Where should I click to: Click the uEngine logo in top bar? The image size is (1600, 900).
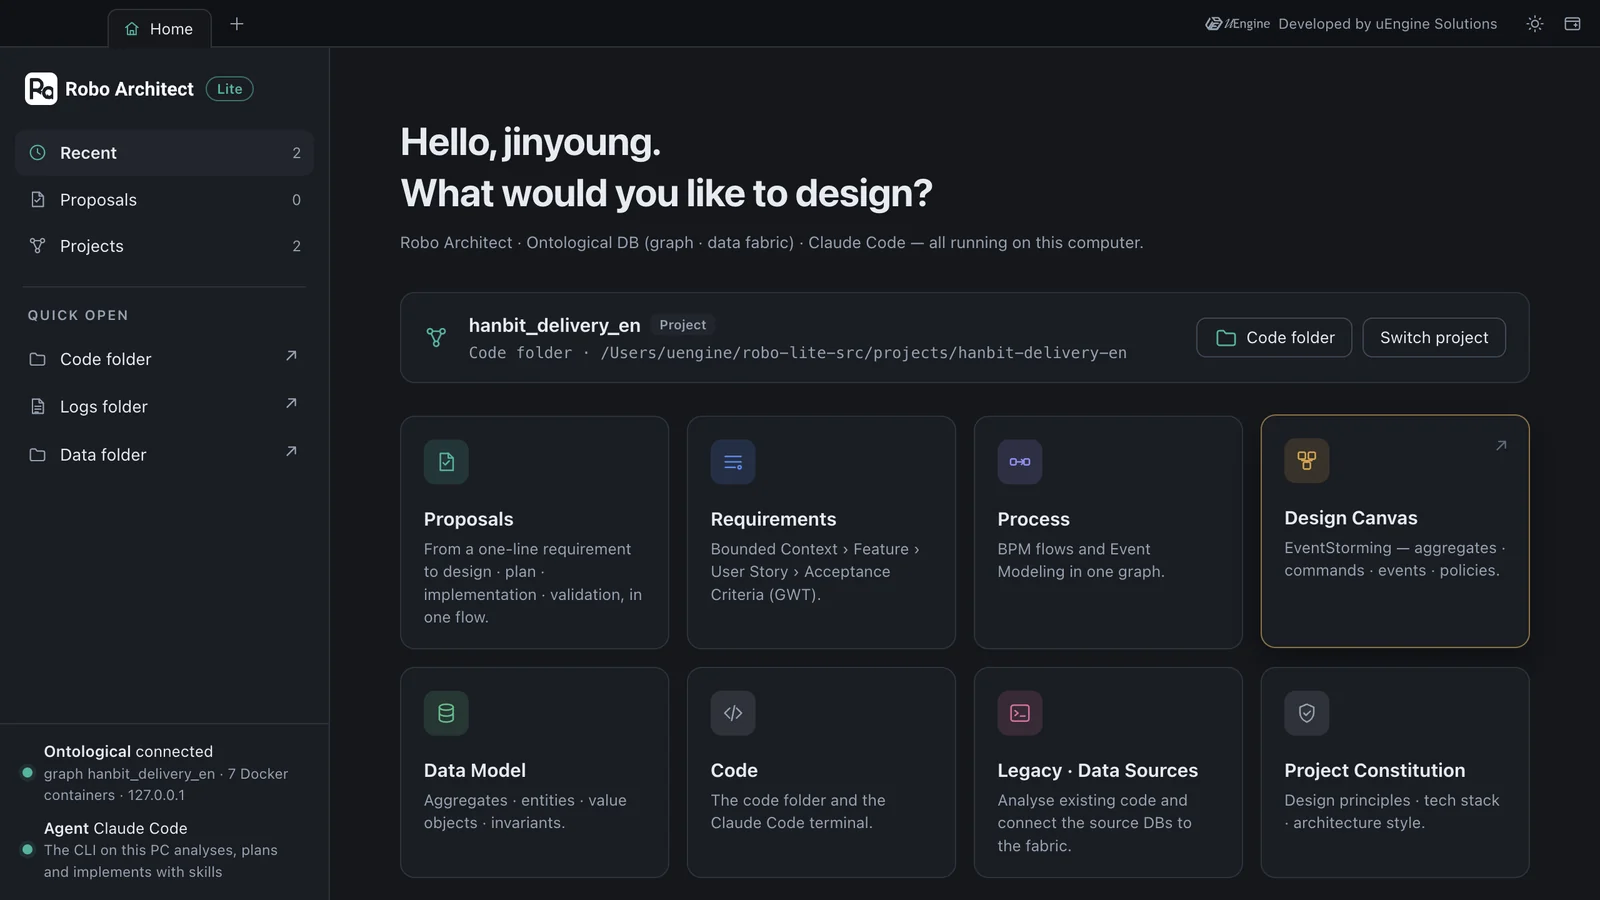[x=1237, y=24]
